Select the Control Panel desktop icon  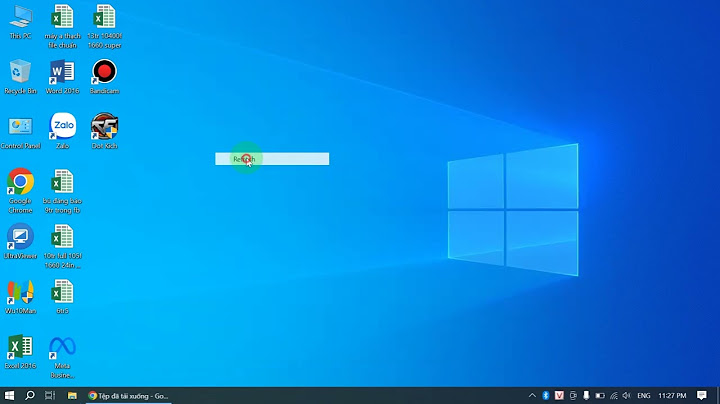[x=20, y=132]
